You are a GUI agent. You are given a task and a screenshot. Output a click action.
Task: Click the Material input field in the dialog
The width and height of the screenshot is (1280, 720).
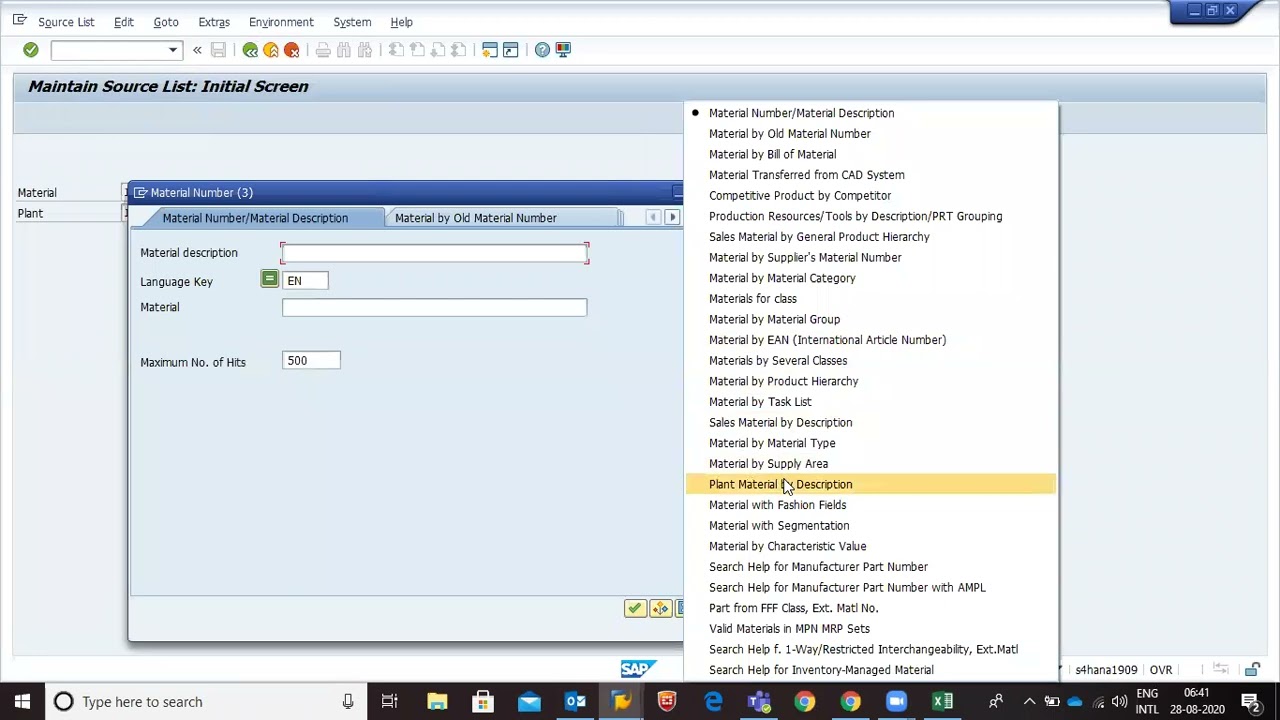click(435, 307)
